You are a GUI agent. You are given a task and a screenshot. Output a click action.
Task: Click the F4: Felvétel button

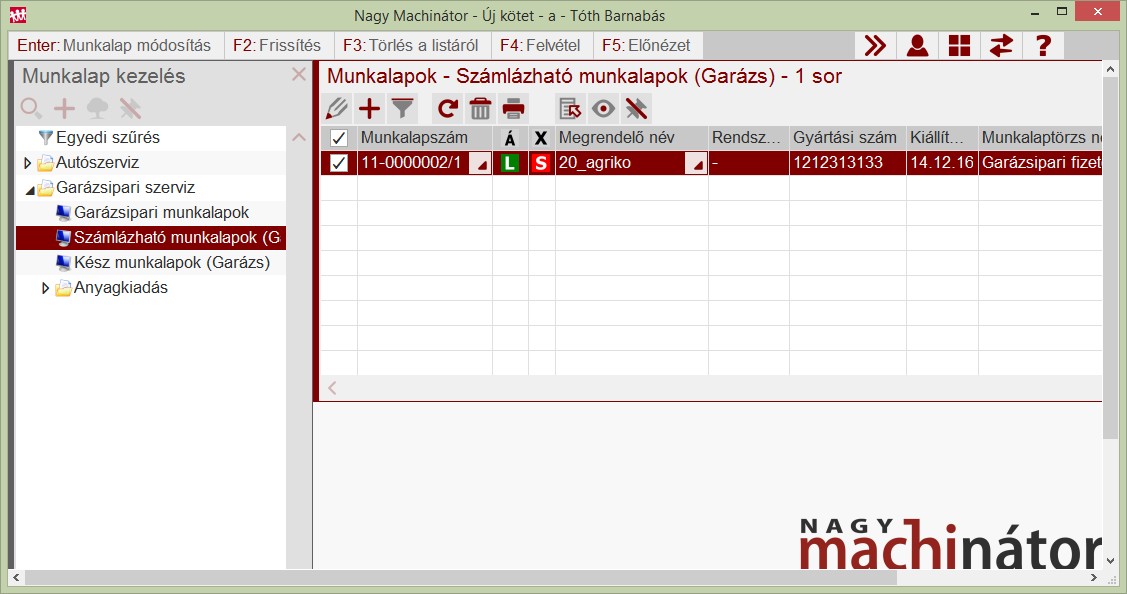540,45
